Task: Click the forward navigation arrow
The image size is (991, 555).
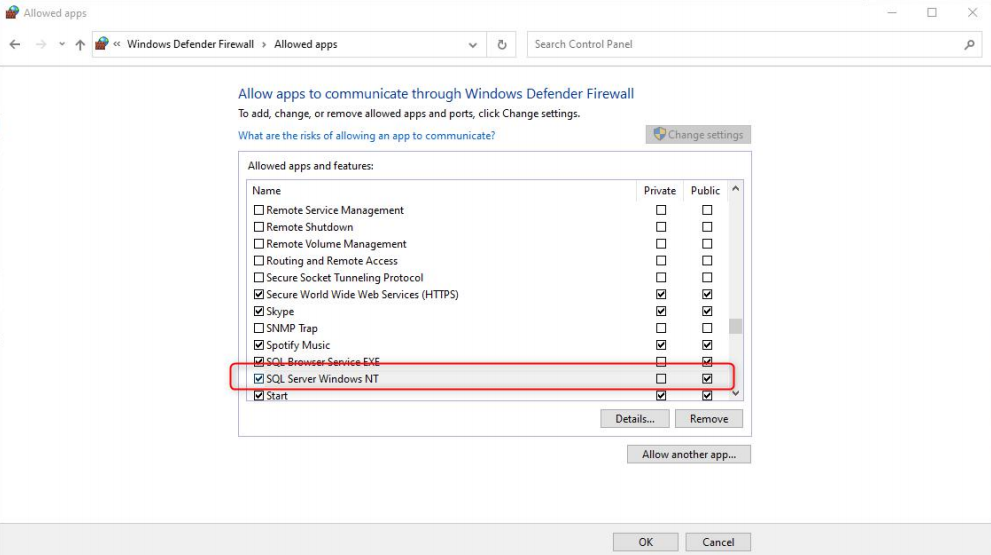Action: coord(41,44)
